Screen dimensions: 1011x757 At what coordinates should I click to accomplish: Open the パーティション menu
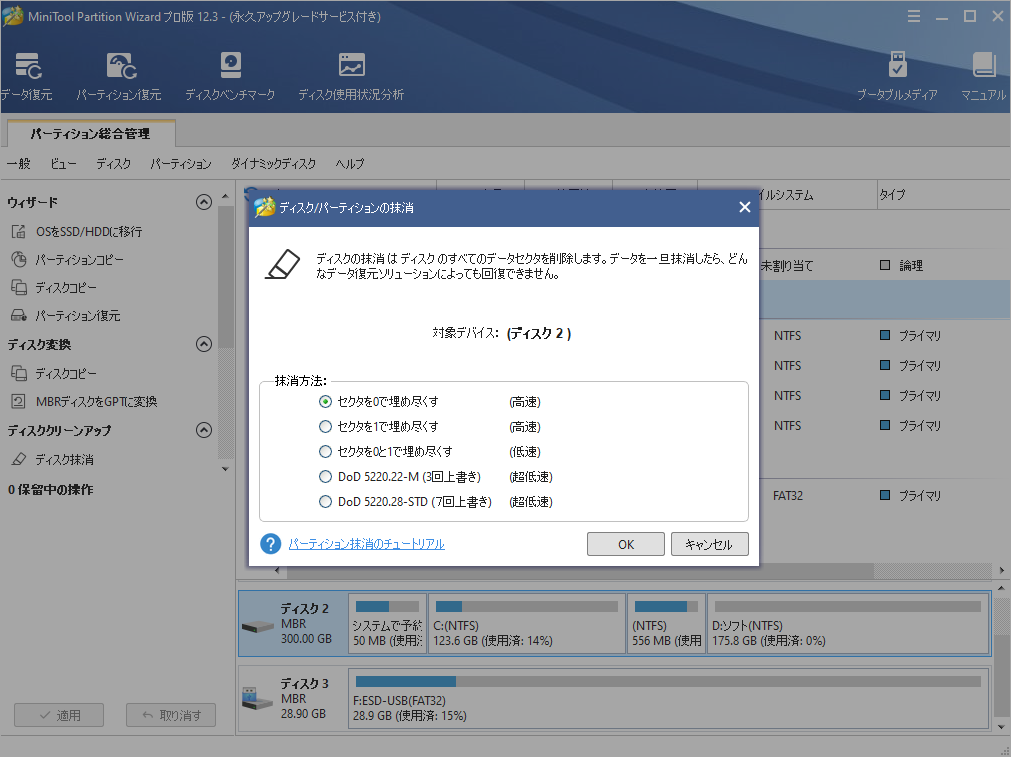click(181, 164)
